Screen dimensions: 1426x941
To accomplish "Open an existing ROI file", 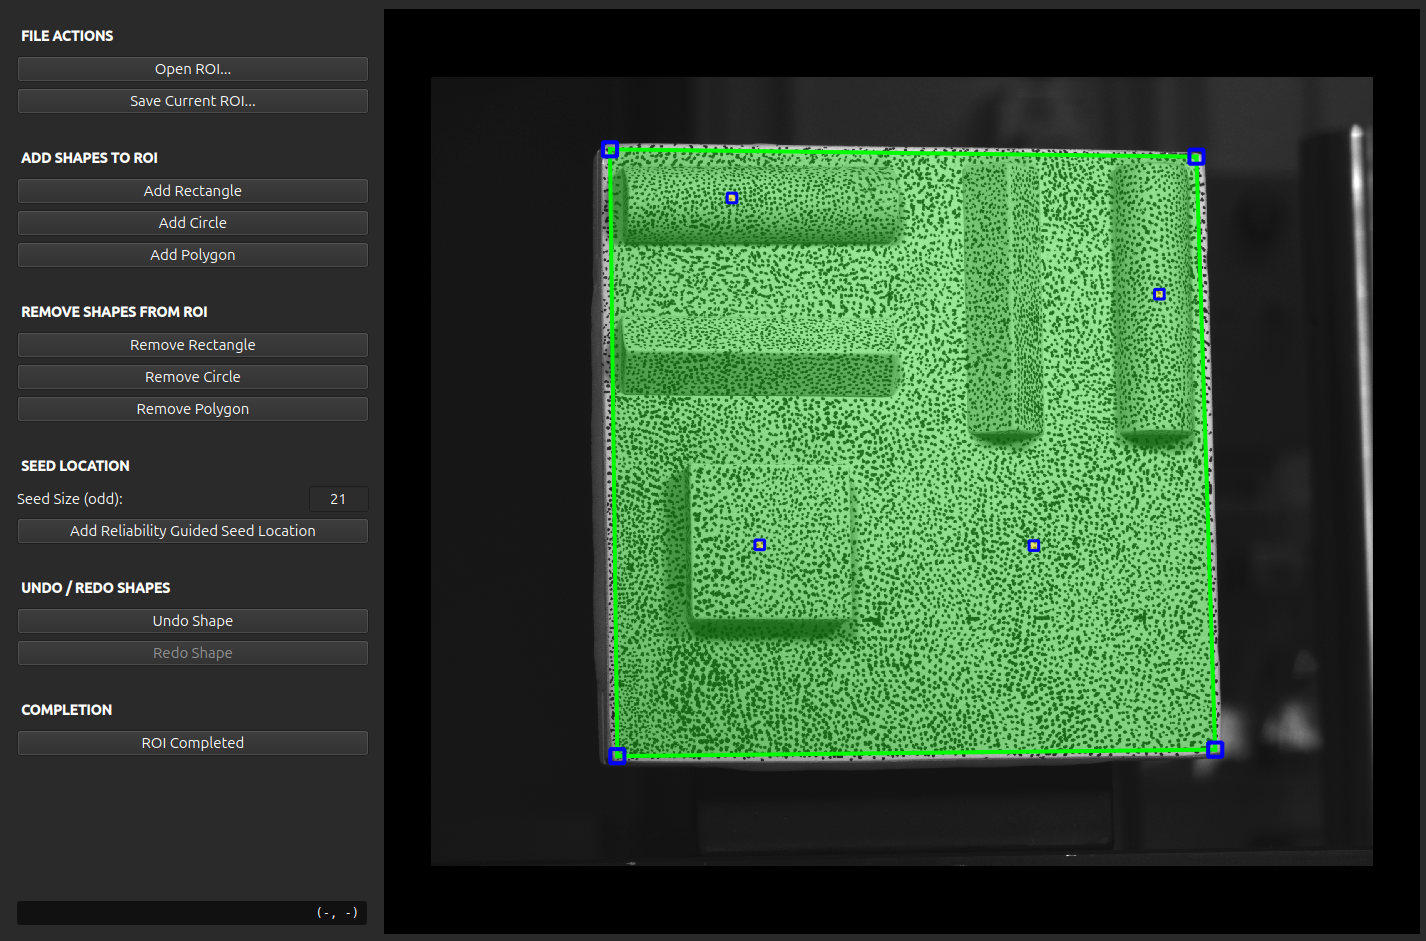I will pos(193,69).
